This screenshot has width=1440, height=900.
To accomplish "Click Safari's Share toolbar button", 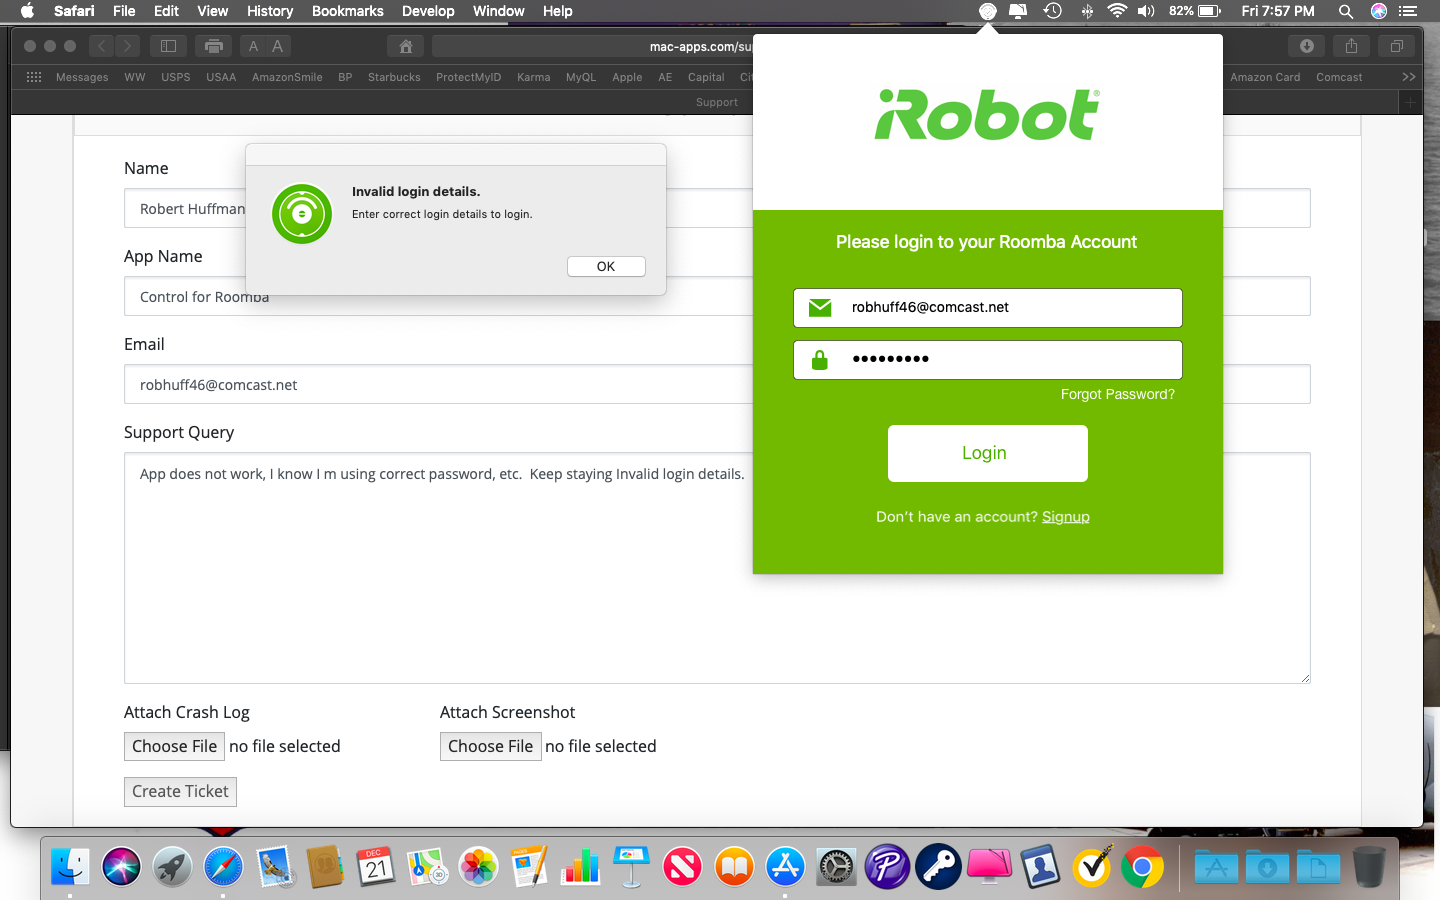I will click(x=1351, y=46).
